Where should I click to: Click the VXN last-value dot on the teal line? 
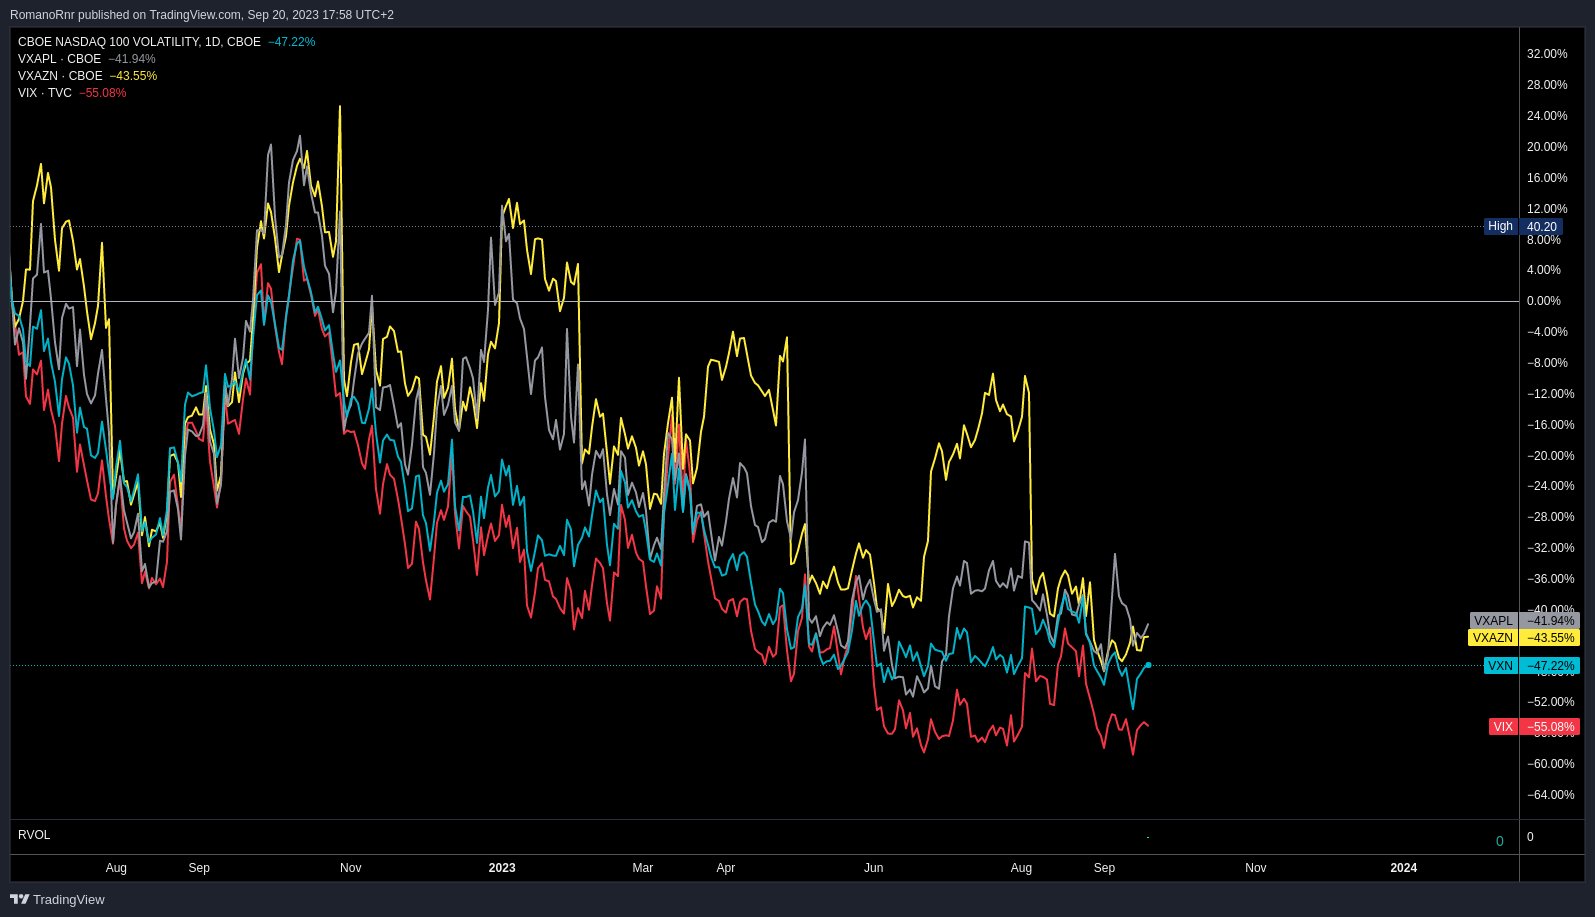tap(1148, 665)
